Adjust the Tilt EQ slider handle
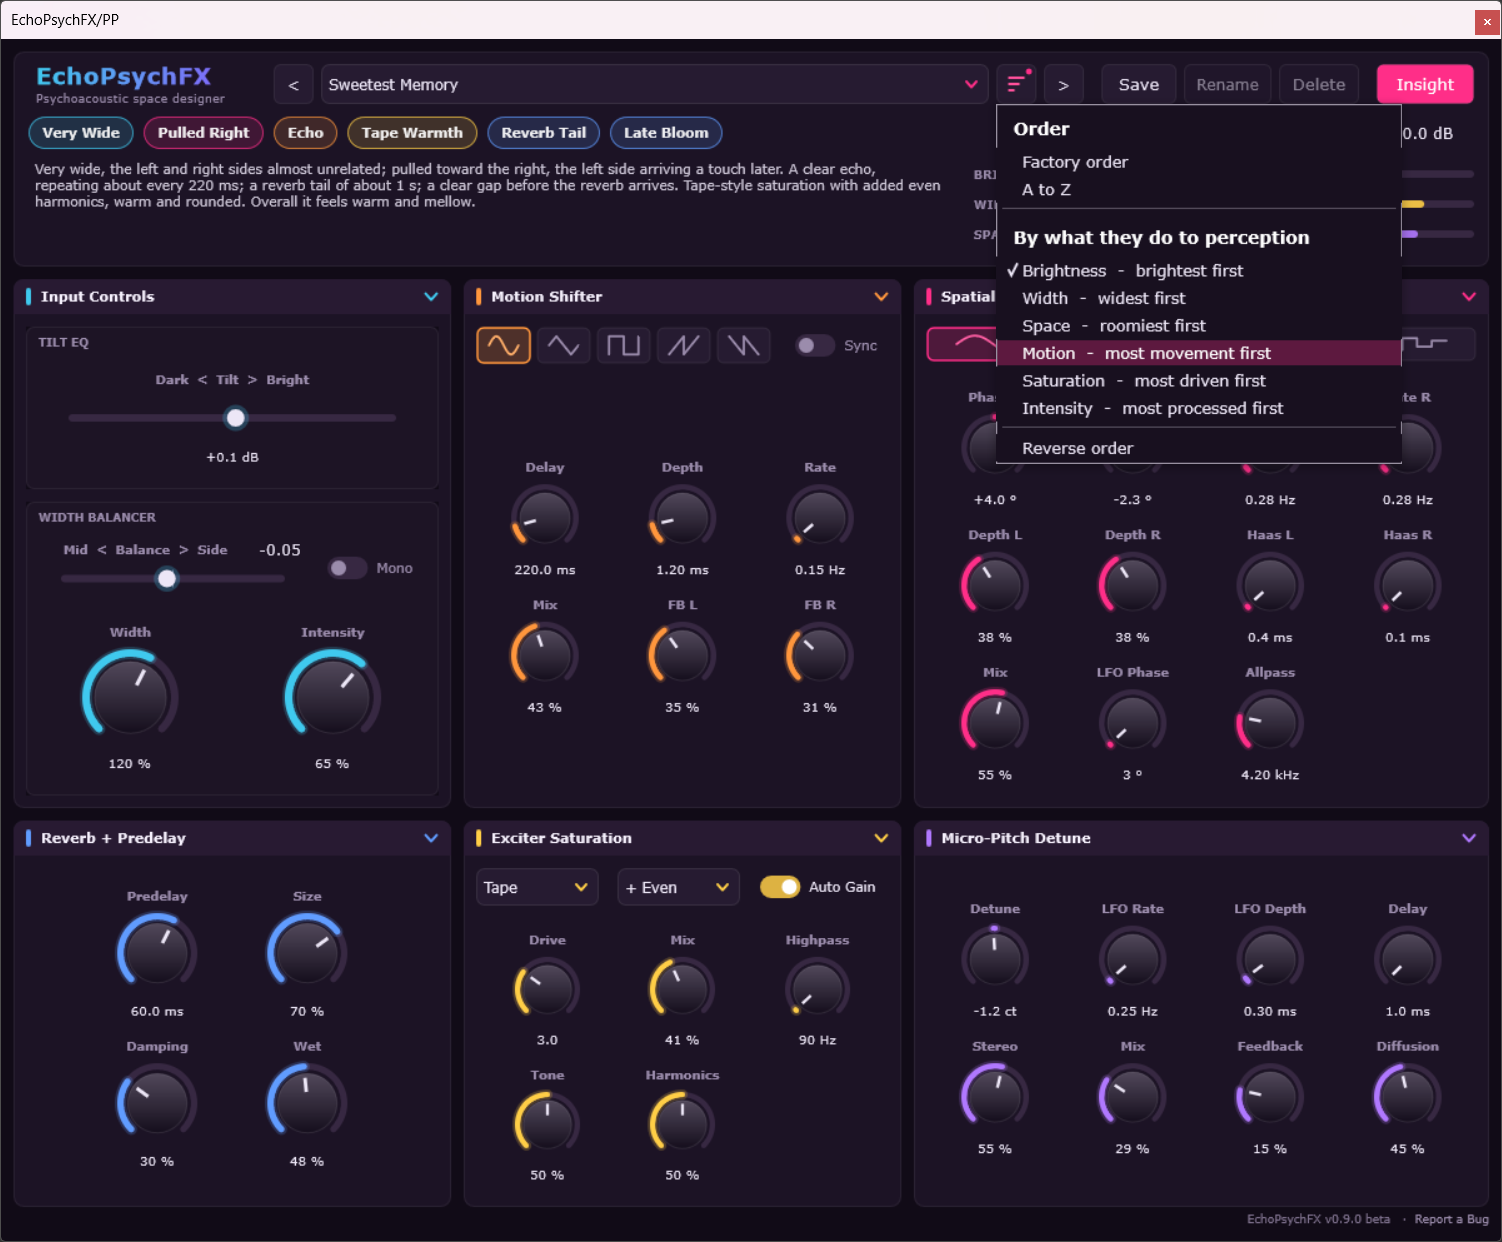 pyautogui.click(x=235, y=418)
